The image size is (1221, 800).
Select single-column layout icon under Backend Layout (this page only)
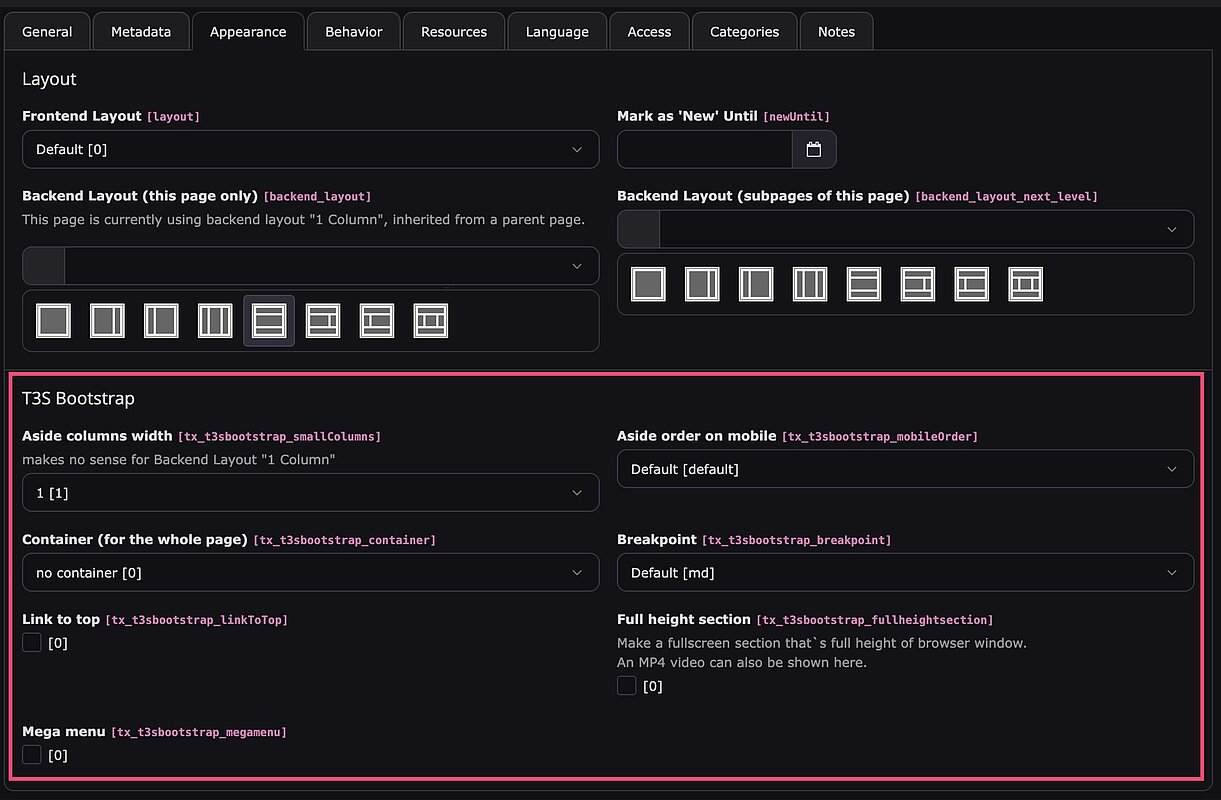click(53, 321)
